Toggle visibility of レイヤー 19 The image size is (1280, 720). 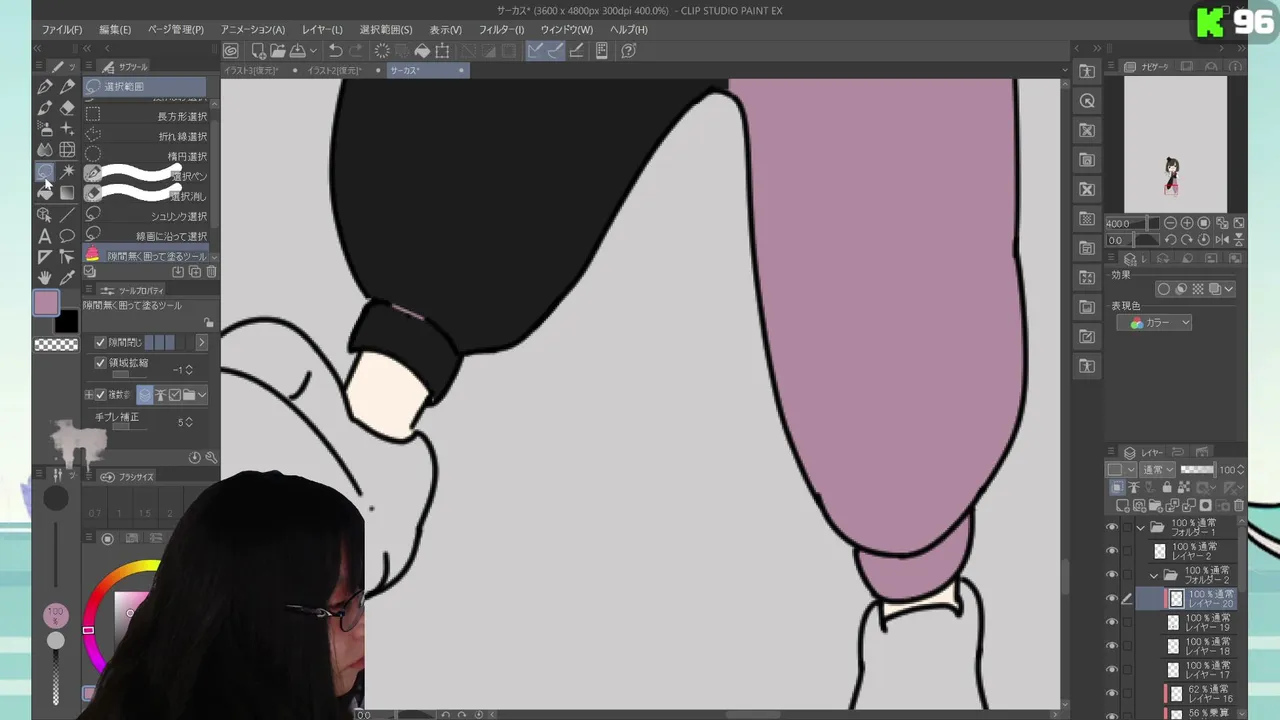pyautogui.click(x=1112, y=622)
